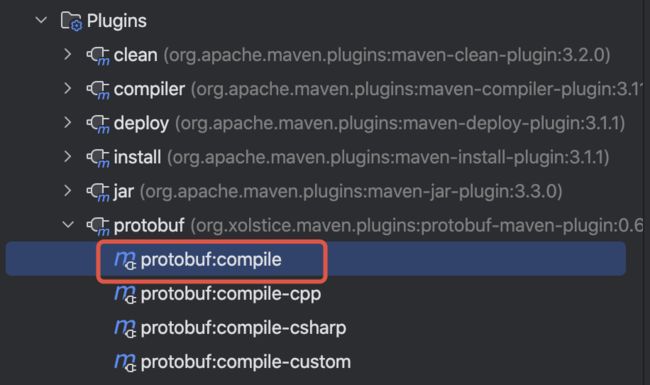The height and width of the screenshot is (385, 650).
Task: Expand the compiler plugin chevron
Action: pos(68,88)
